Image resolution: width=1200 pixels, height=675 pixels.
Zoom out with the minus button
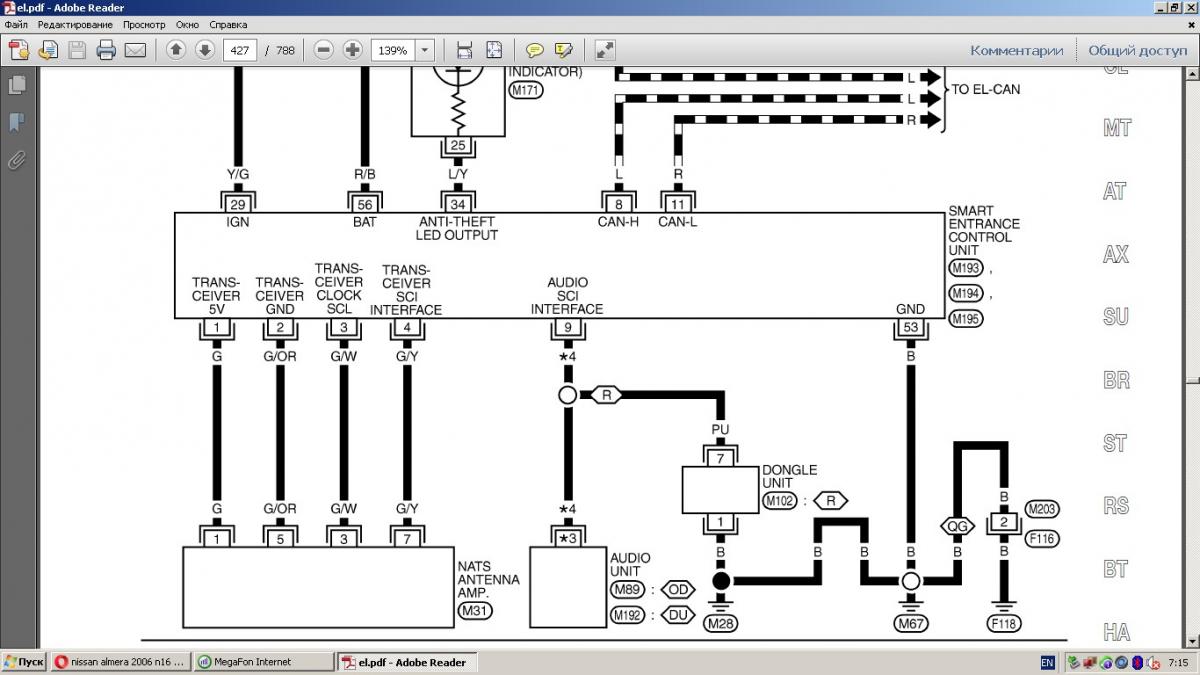323,50
